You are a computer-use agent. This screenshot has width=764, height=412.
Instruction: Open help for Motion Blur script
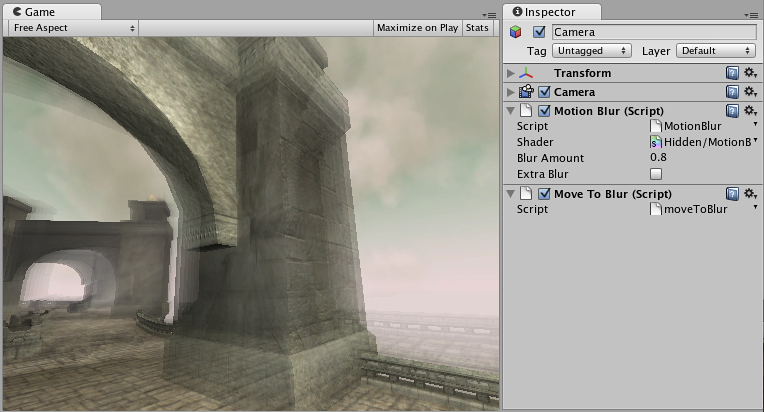[732, 110]
